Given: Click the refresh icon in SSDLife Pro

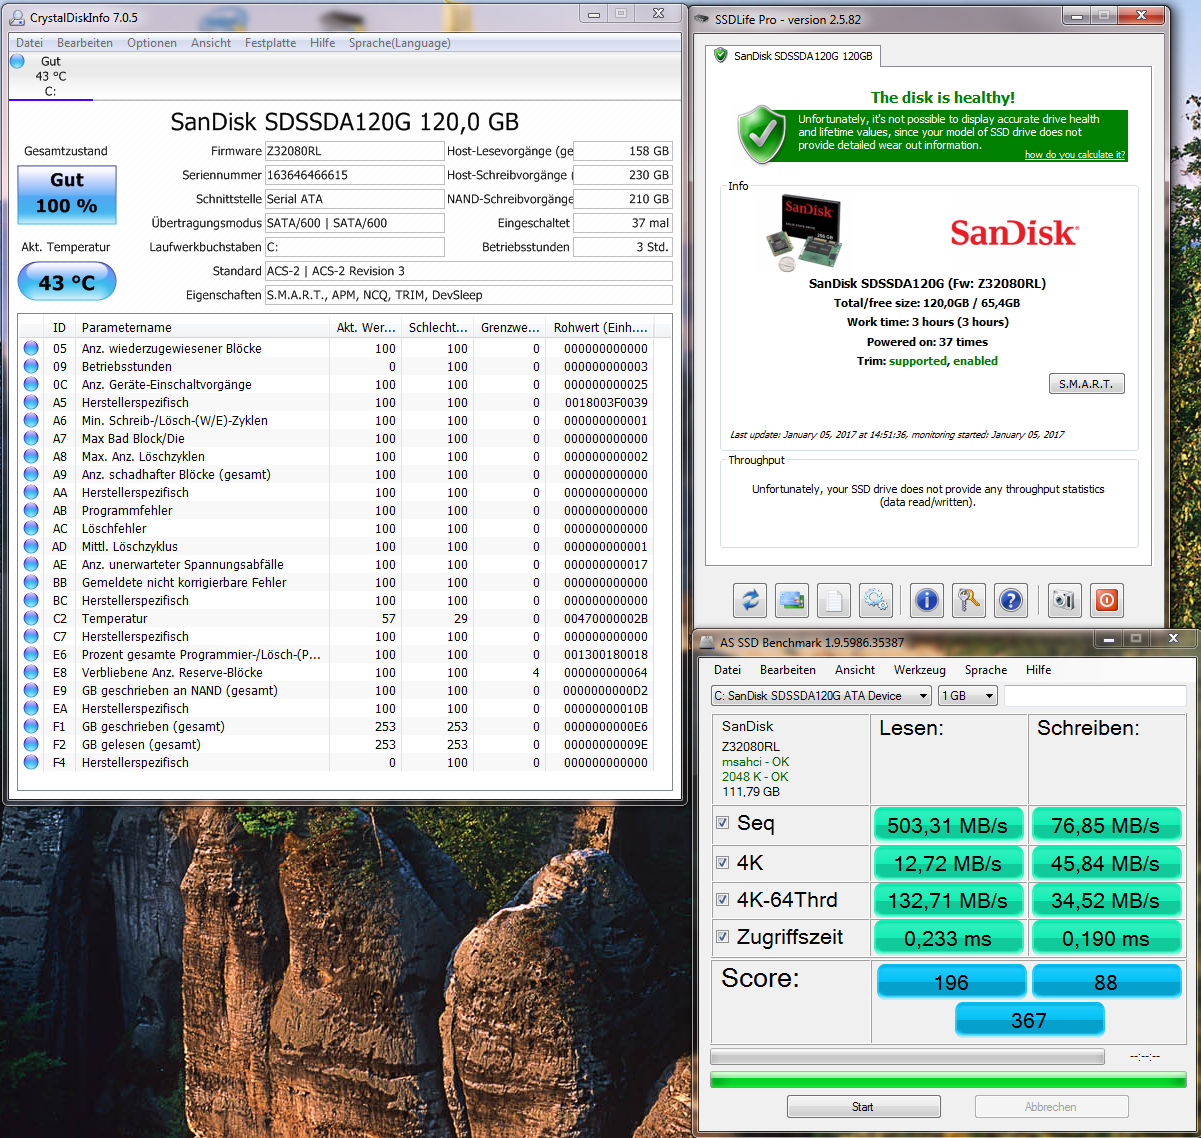Looking at the screenshot, I should click(750, 600).
